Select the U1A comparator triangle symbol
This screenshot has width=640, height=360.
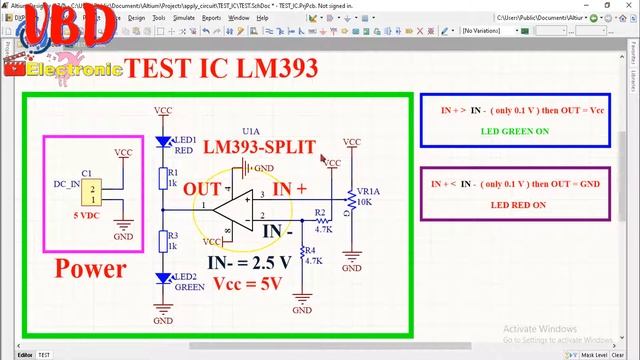point(233,210)
